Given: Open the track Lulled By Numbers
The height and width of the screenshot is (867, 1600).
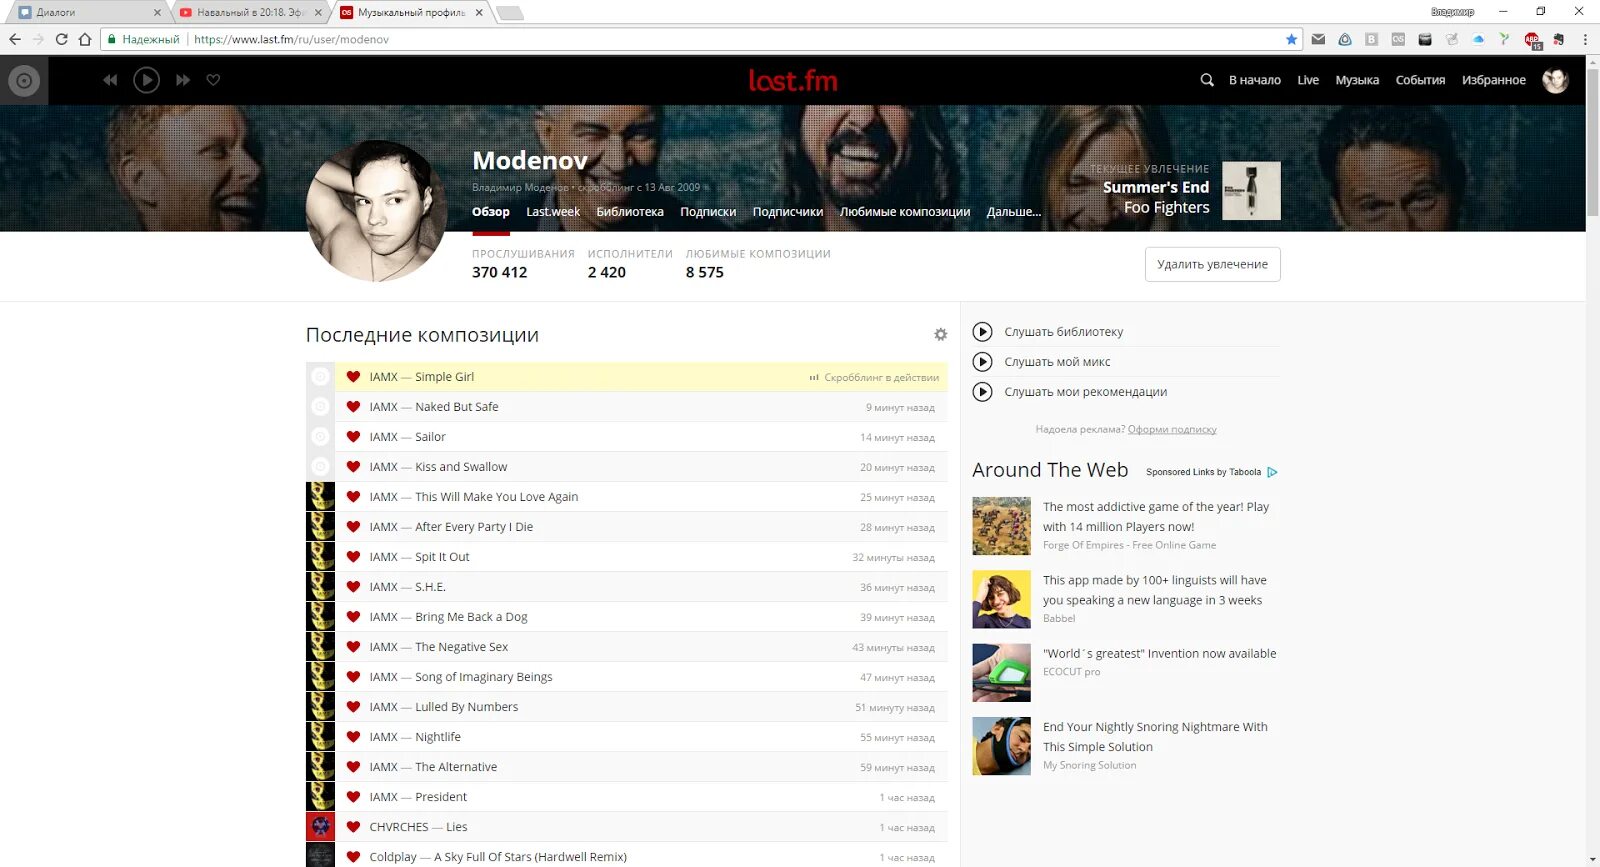Looking at the screenshot, I should coord(466,707).
